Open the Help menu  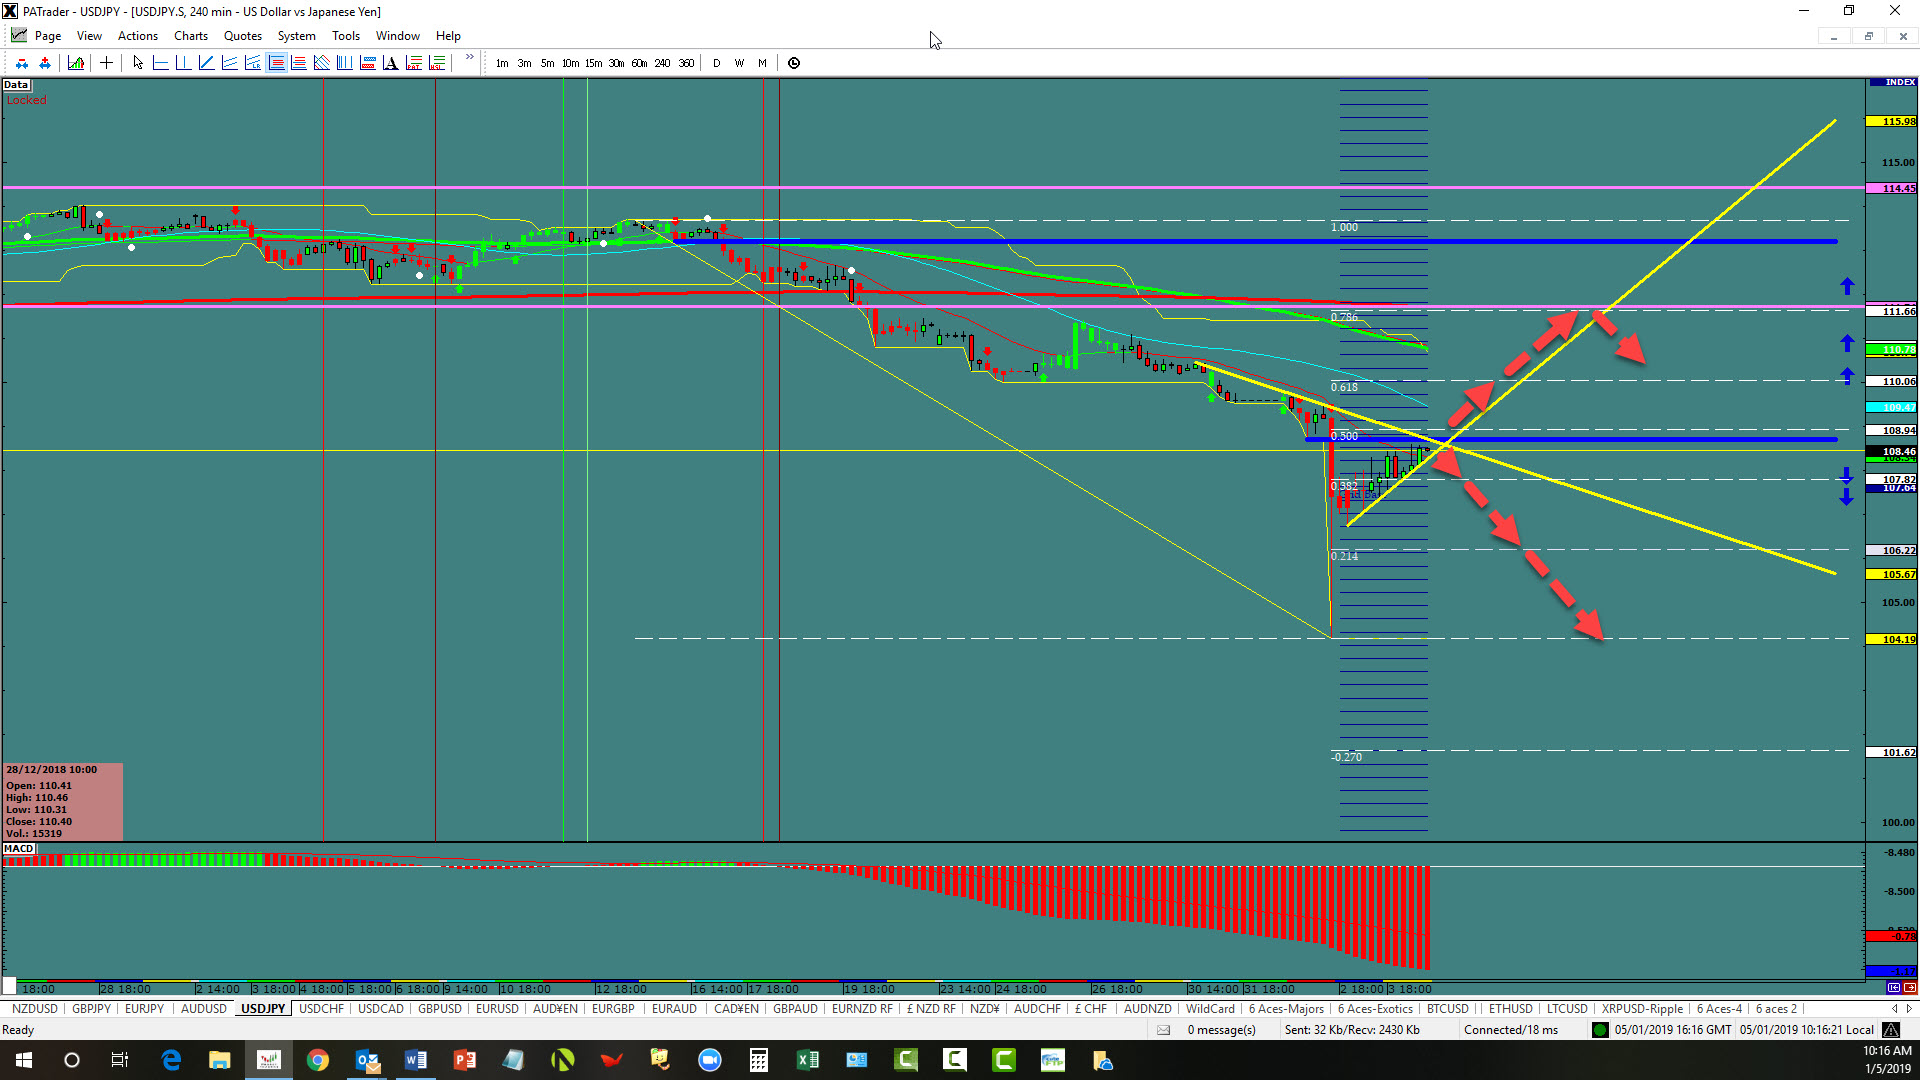(448, 36)
